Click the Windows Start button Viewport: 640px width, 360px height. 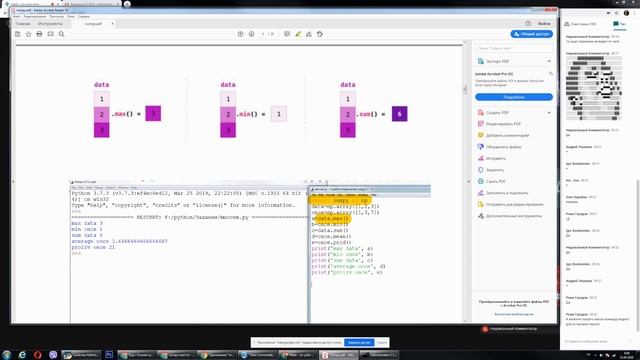tap(7, 355)
